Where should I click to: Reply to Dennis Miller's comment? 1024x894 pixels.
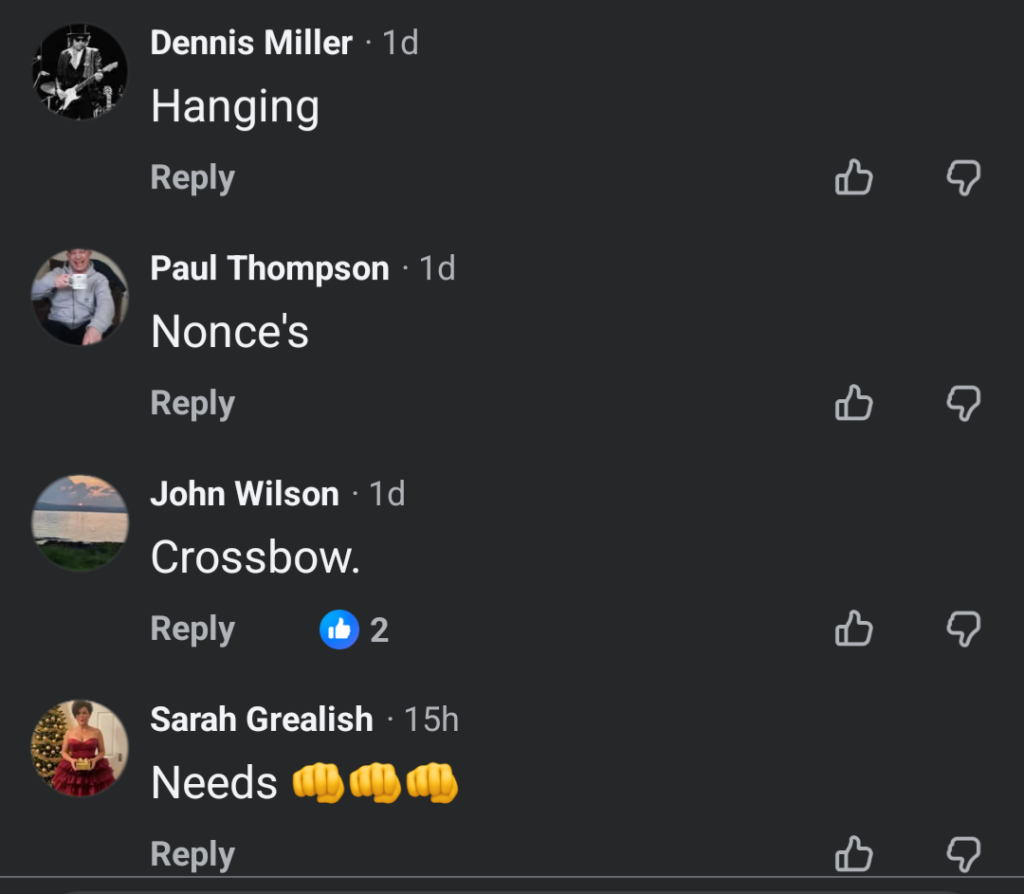(x=192, y=178)
